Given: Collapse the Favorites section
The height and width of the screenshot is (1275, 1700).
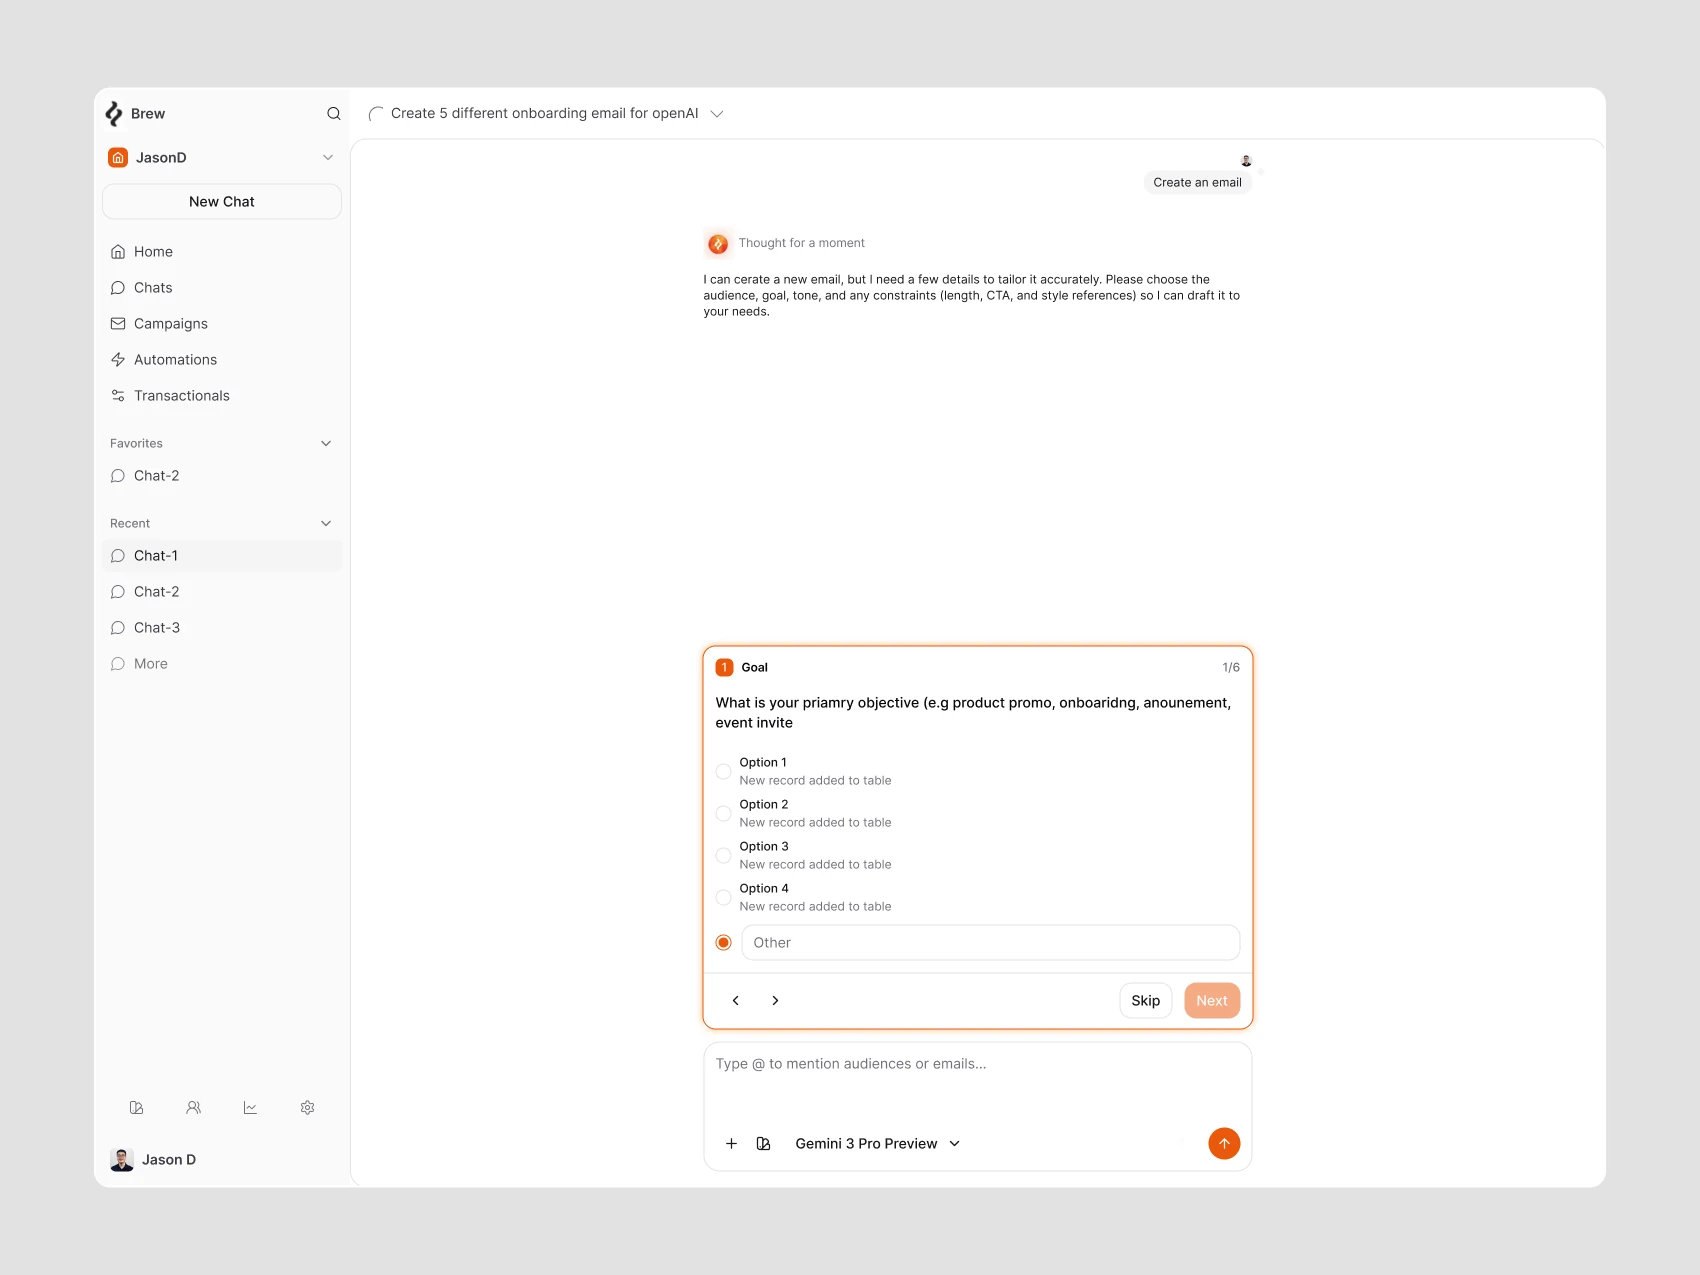Looking at the screenshot, I should (326, 444).
